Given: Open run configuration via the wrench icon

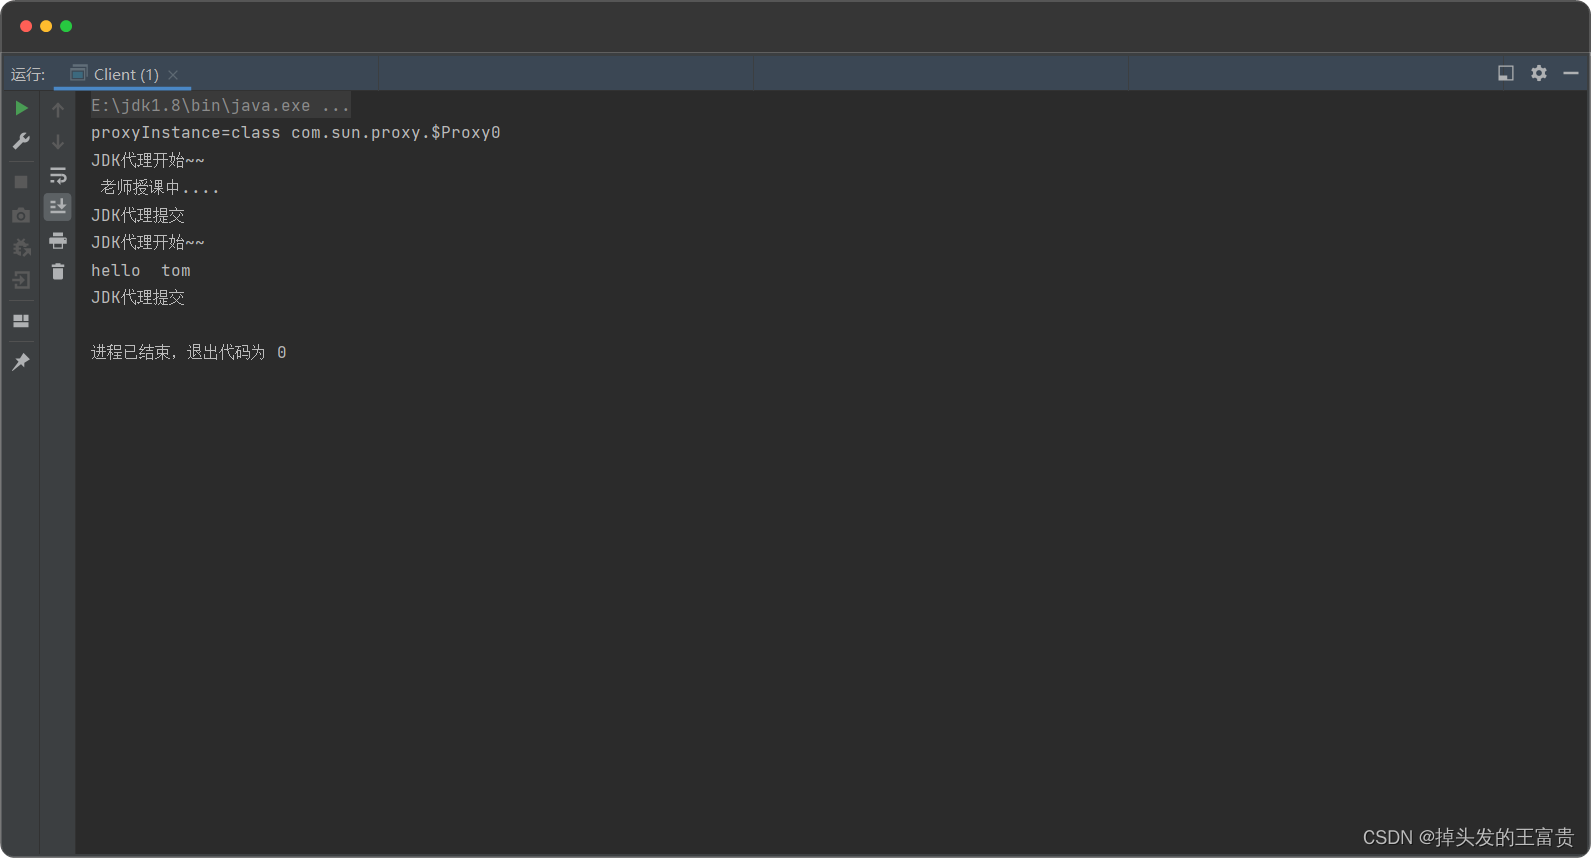Looking at the screenshot, I should tap(21, 141).
